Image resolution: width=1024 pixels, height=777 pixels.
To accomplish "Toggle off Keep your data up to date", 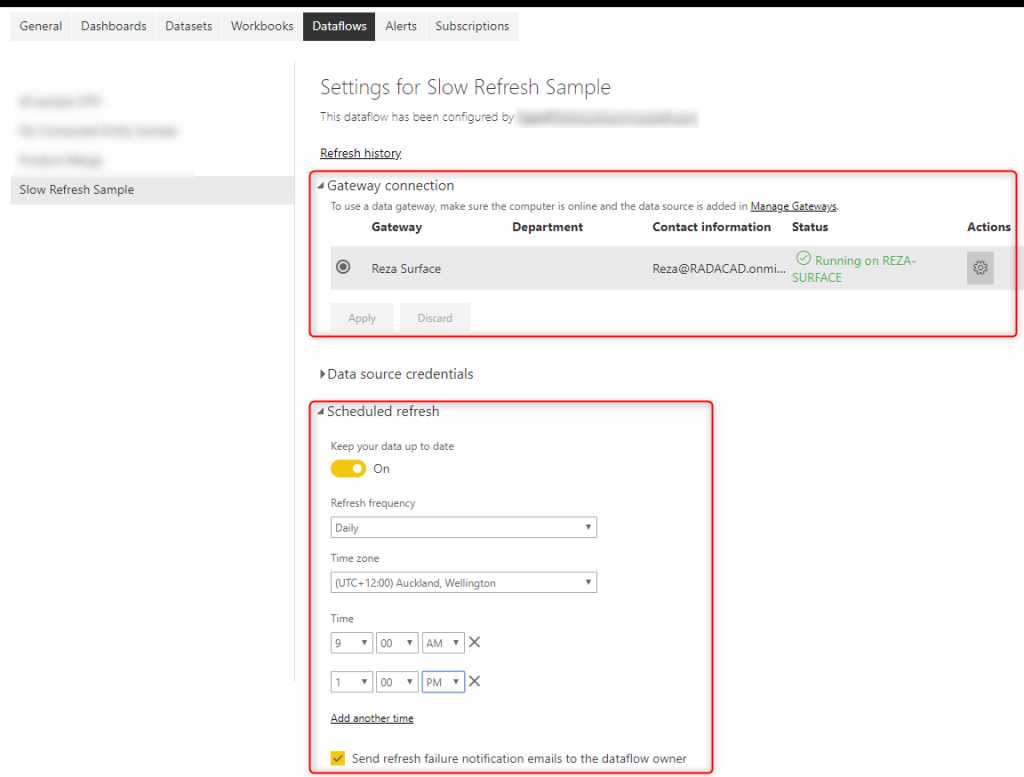I will tap(348, 469).
